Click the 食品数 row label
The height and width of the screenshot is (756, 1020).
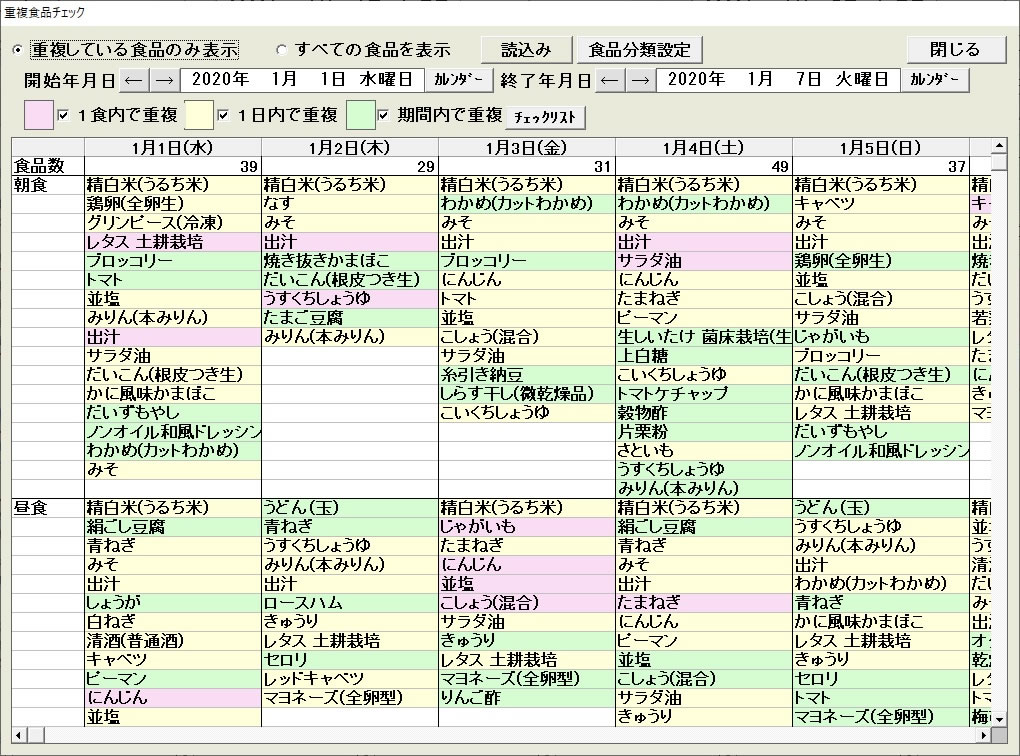48,167
